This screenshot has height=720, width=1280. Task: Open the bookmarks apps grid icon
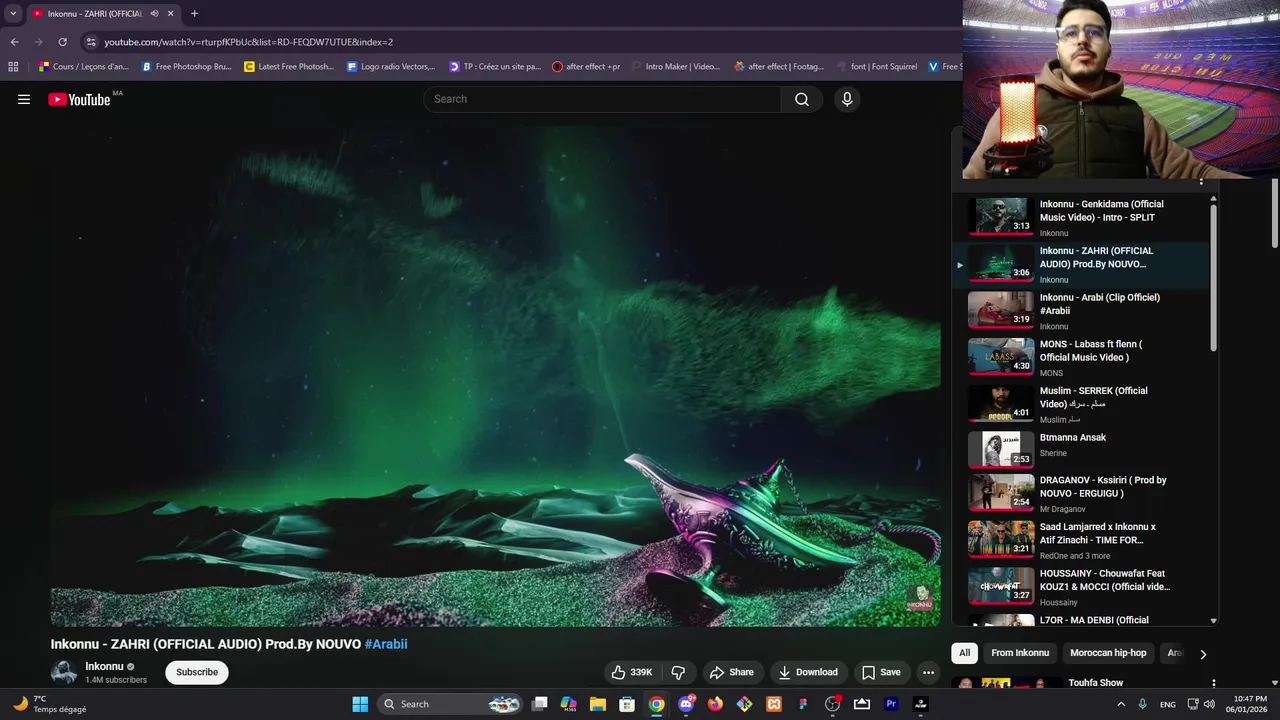pyautogui.click(x=13, y=67)
